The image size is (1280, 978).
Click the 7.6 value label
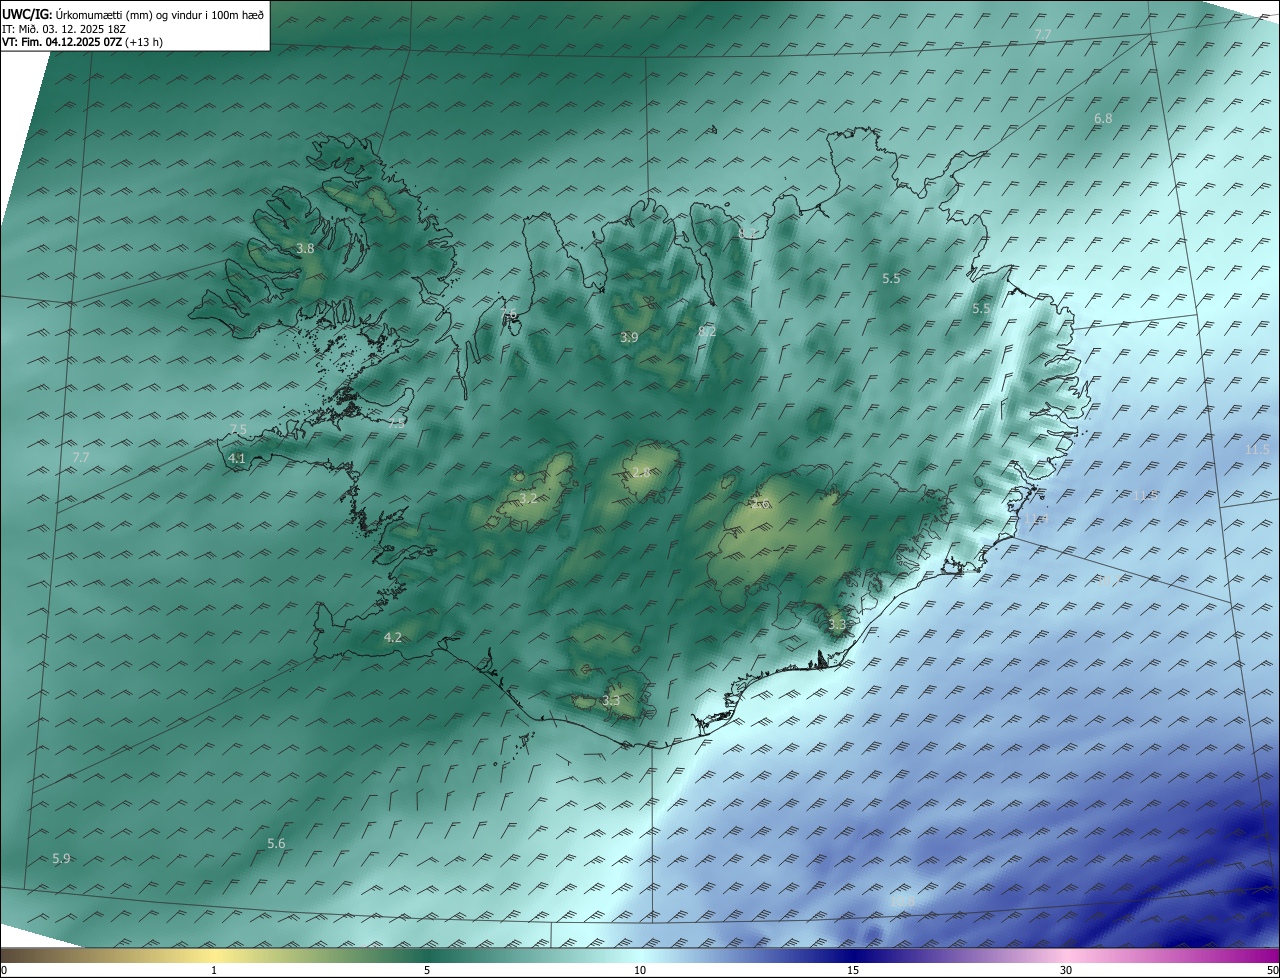(x=509, y=315)
